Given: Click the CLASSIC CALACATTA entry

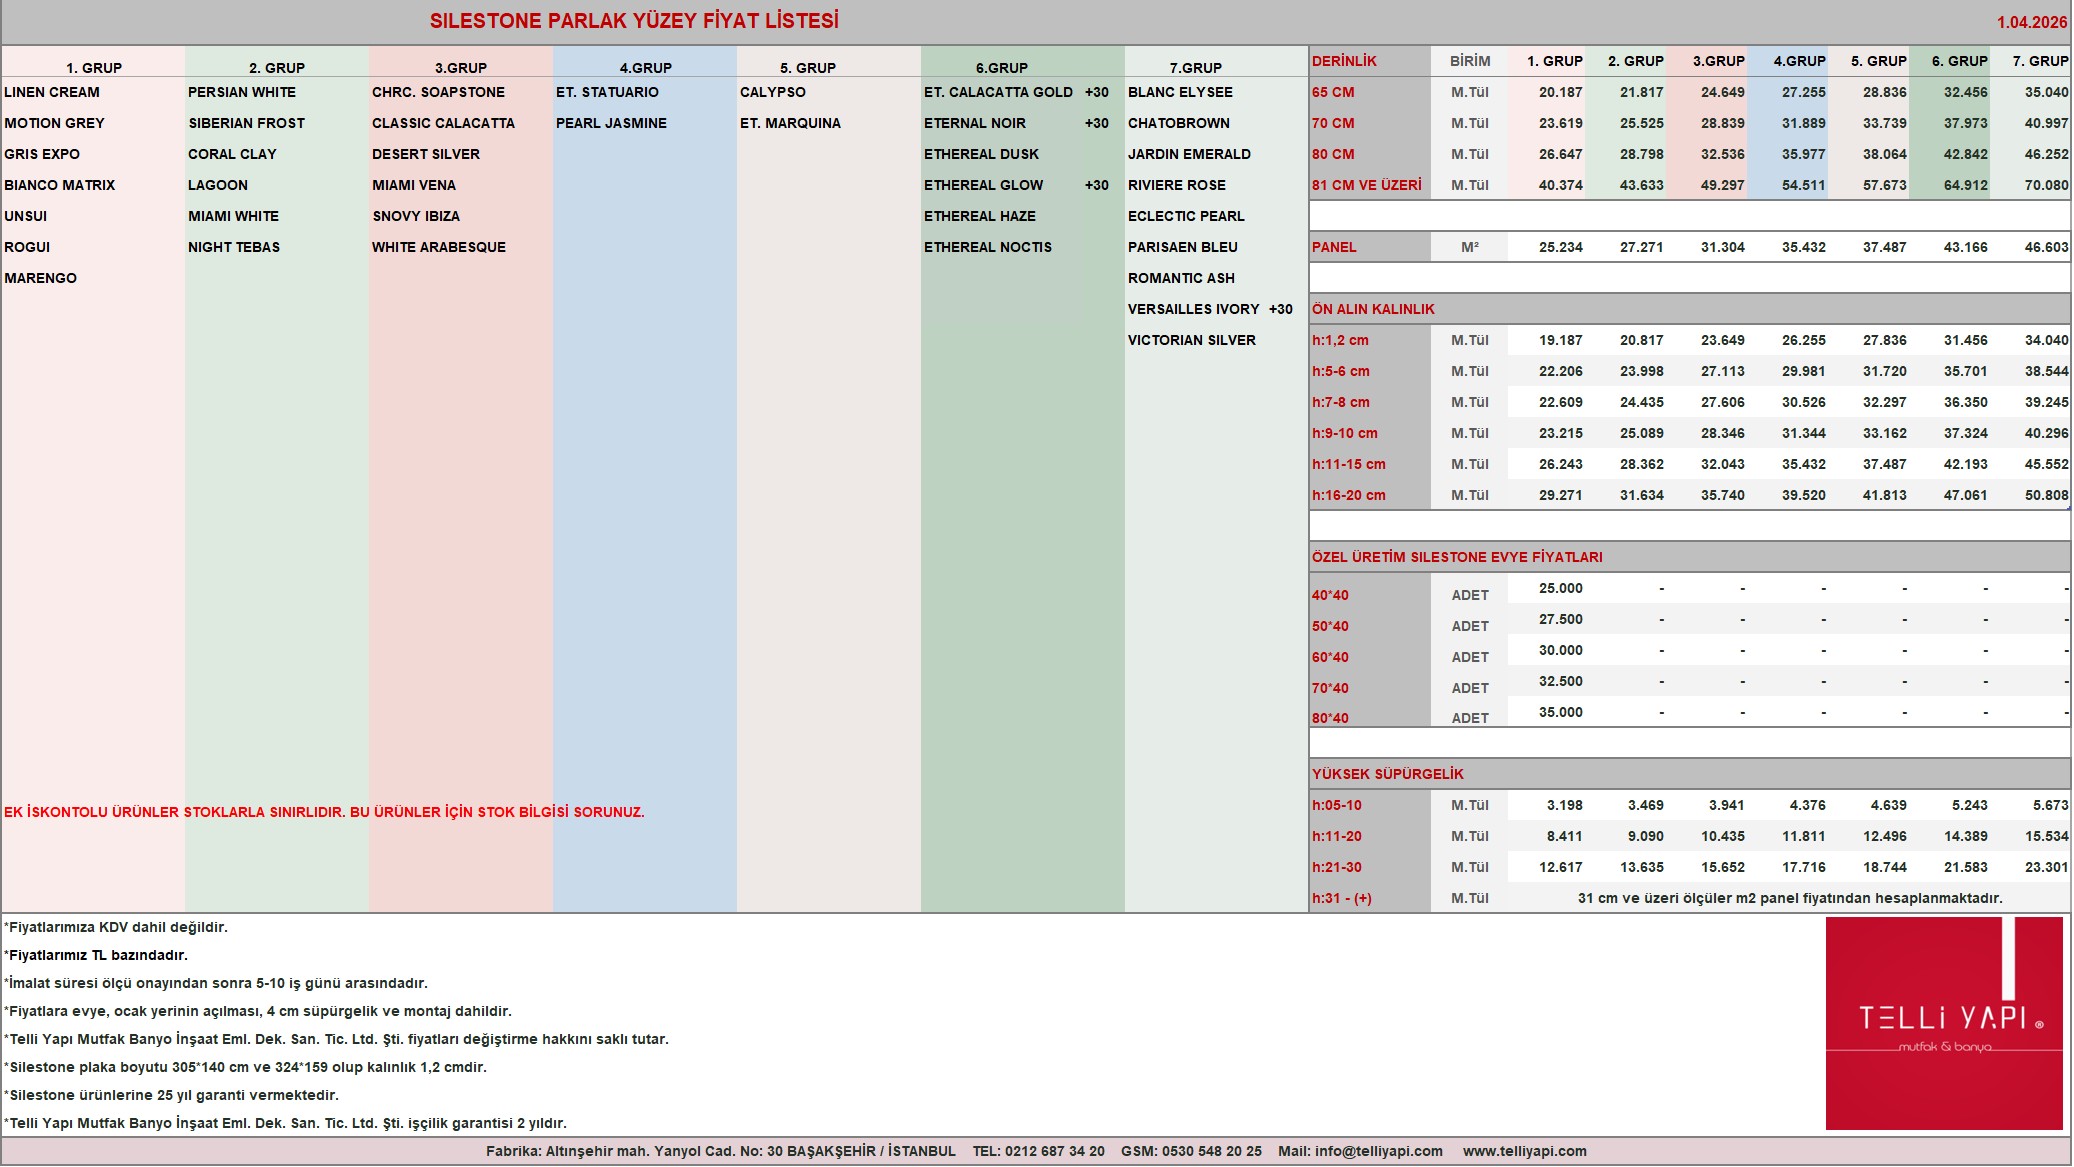Looking at the screenshot, I should tap(443, 123).
